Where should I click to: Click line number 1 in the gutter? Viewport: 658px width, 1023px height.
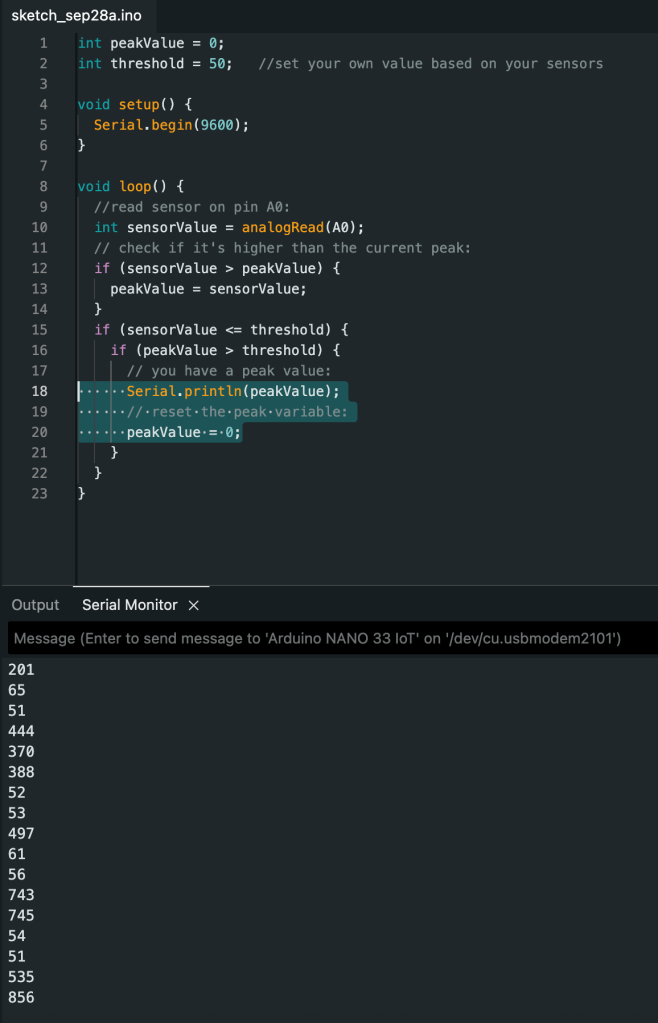[43, 43]
